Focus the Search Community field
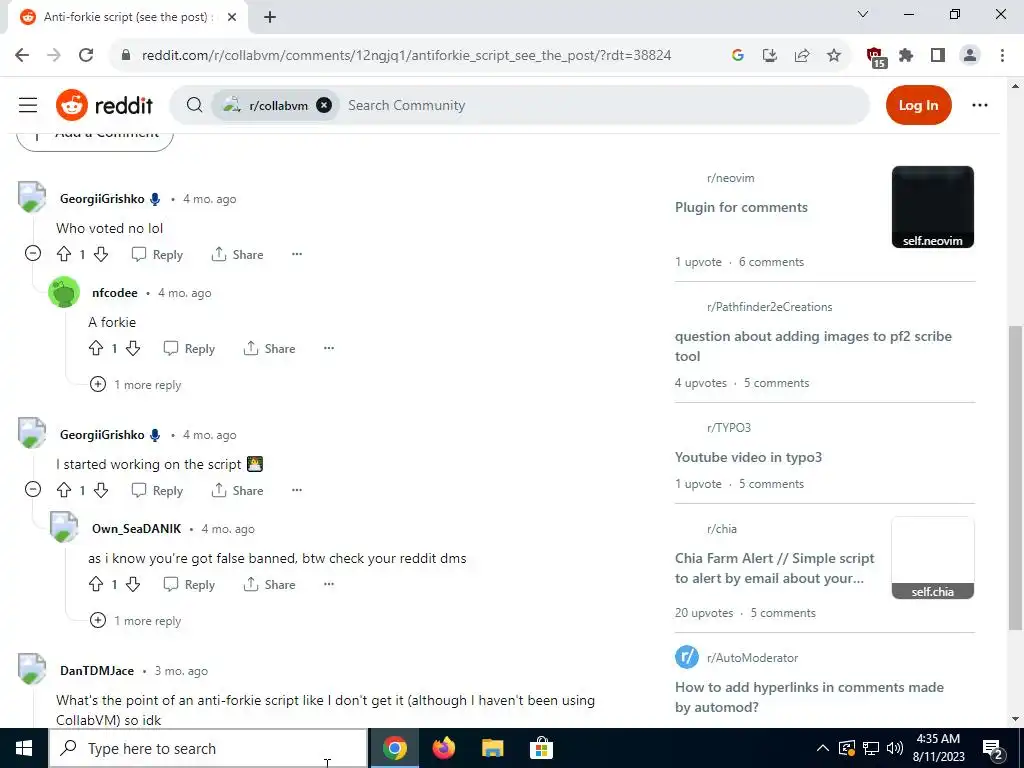The image size is (1024, 768). coord(601,105)
